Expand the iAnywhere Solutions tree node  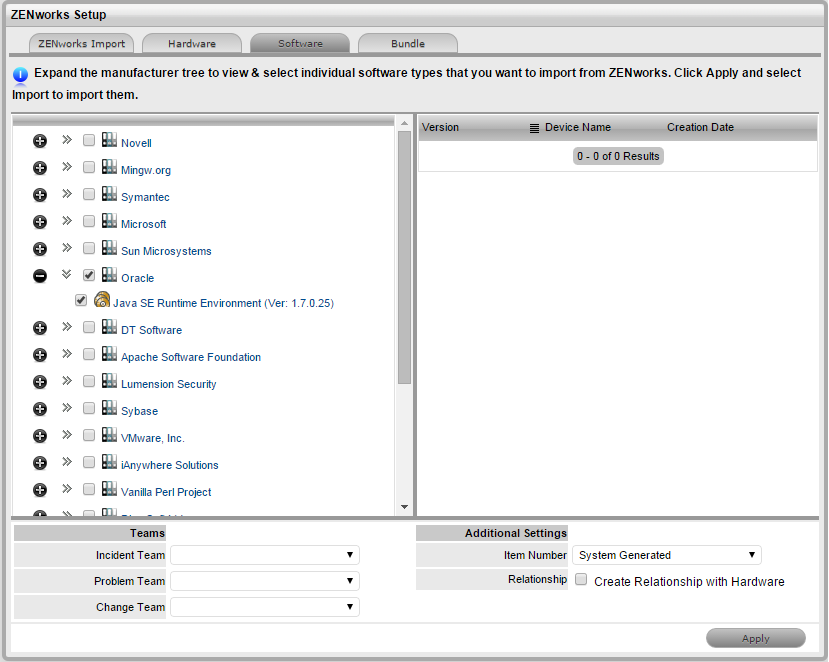40,463
